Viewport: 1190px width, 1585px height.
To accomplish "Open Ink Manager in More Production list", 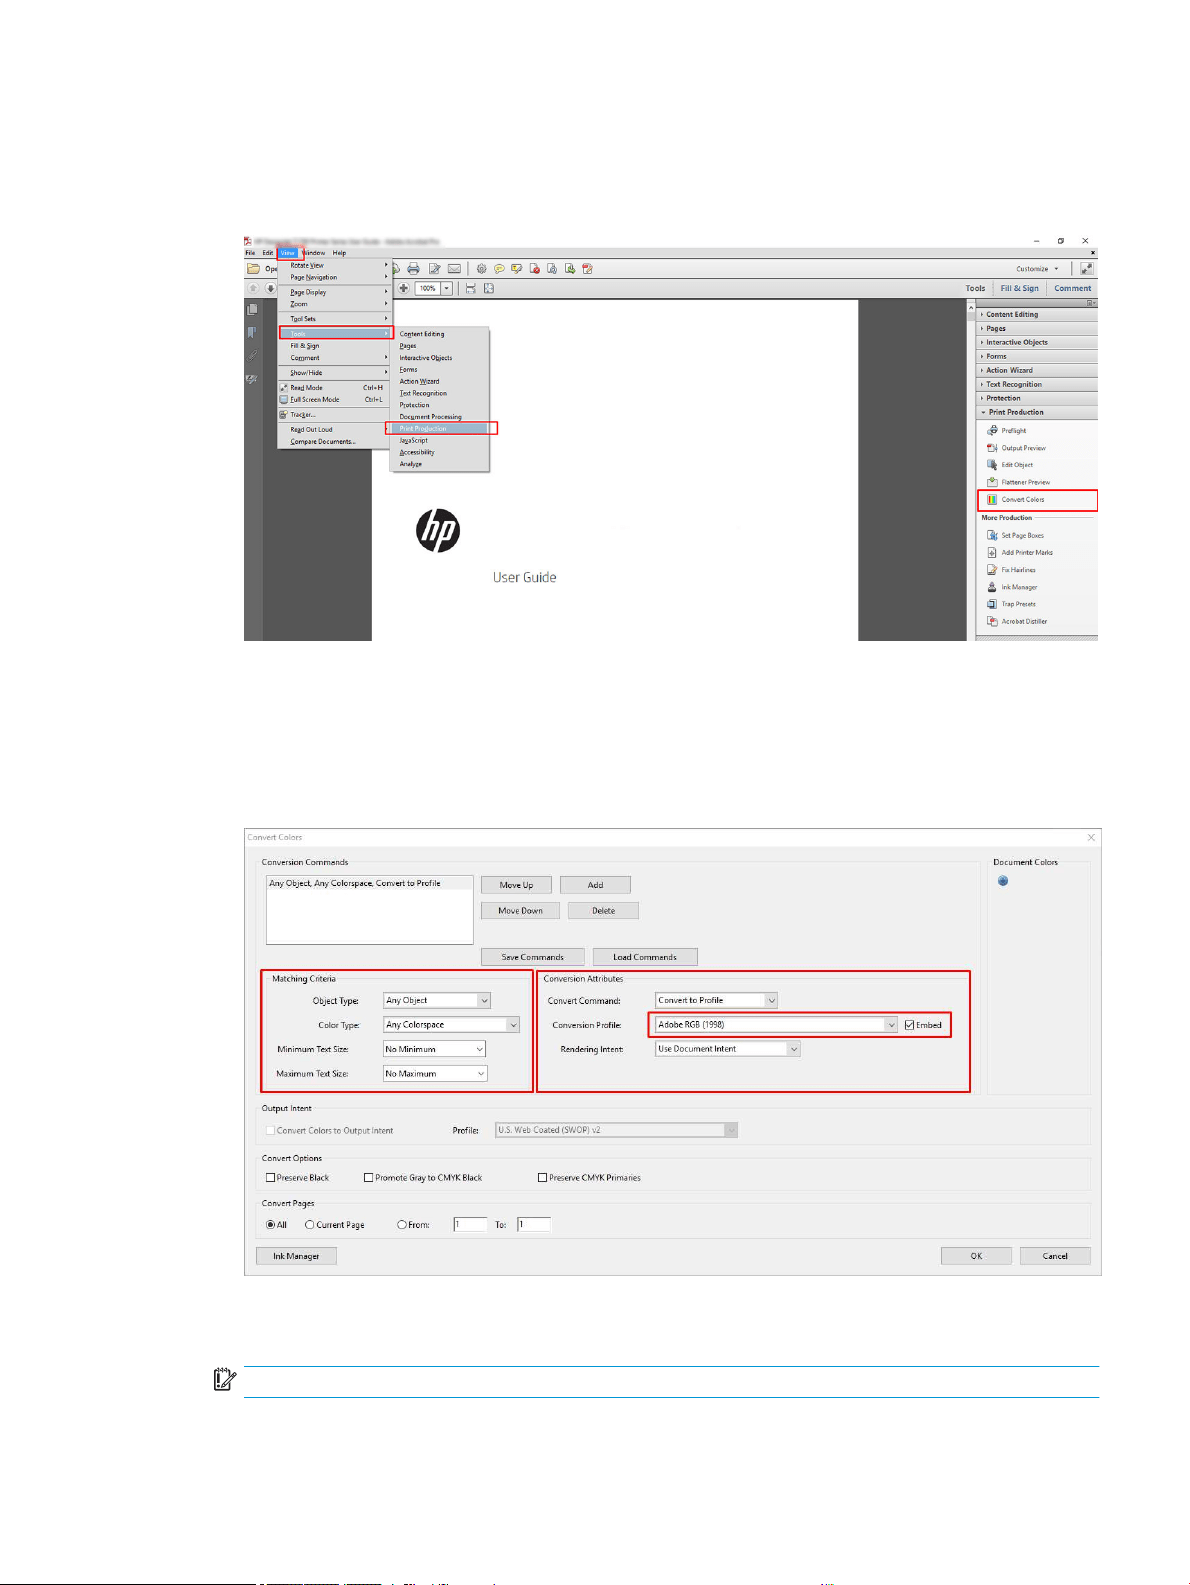I will coord(1013,587).
